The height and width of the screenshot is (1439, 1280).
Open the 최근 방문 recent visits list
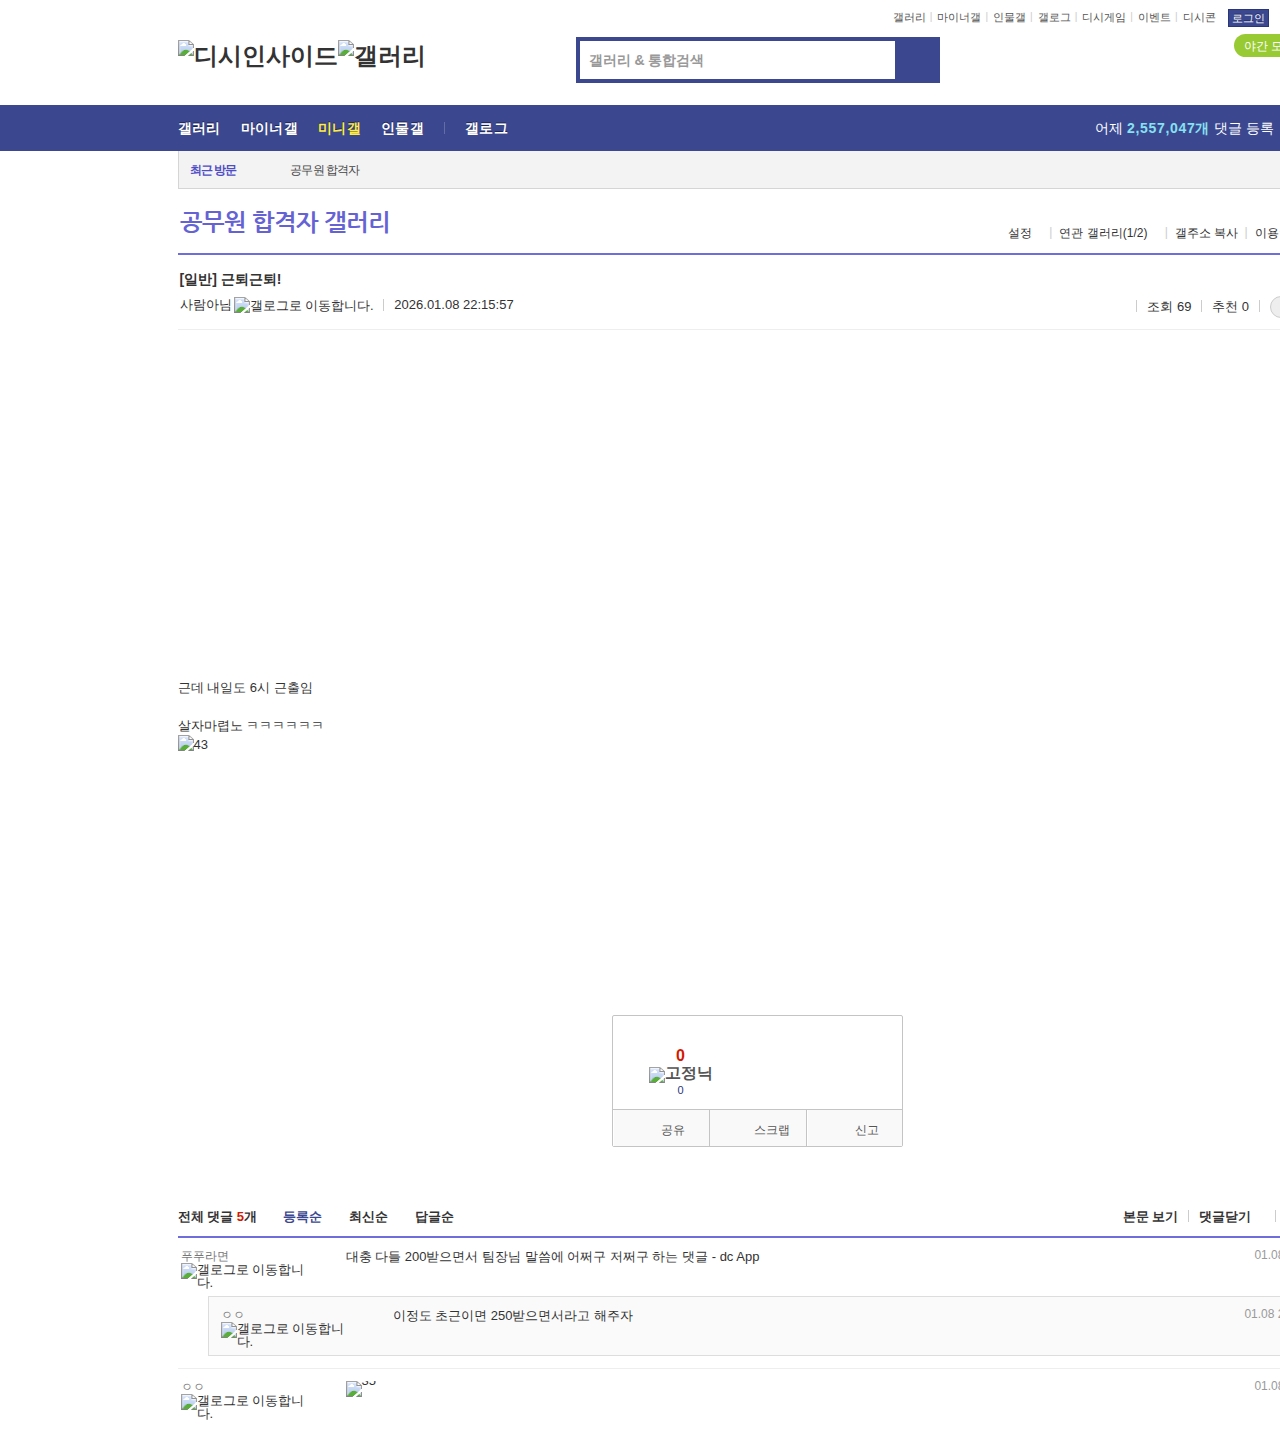click(x=213, y=170)
